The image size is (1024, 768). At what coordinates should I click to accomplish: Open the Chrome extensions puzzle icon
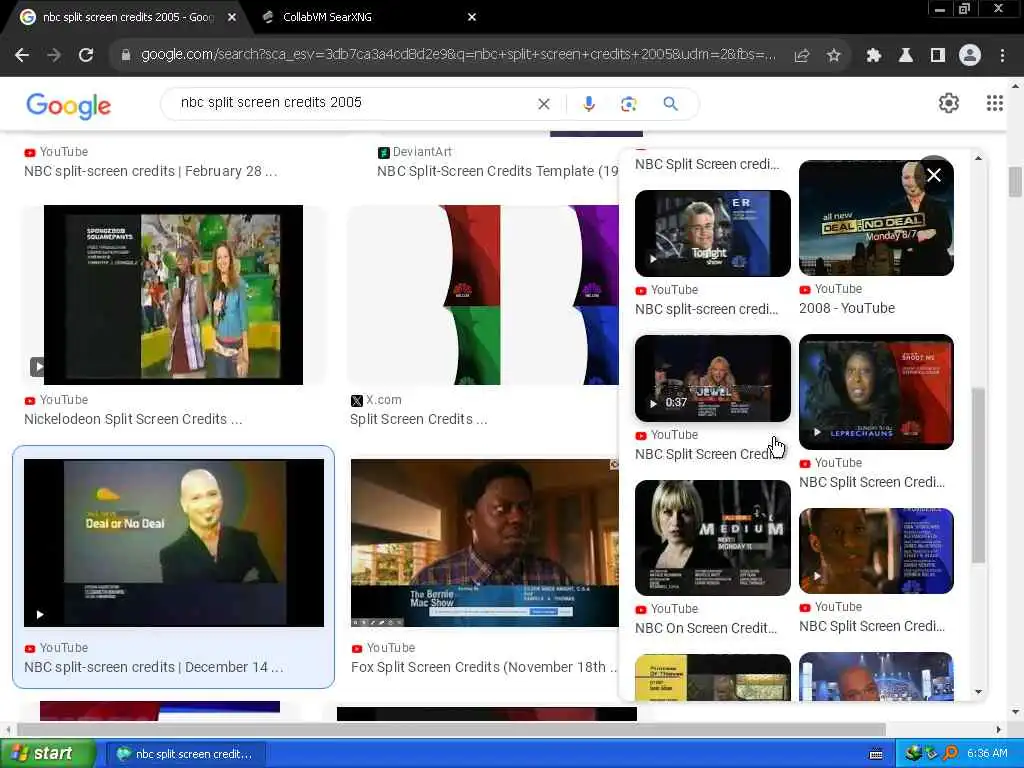(873, 56)
